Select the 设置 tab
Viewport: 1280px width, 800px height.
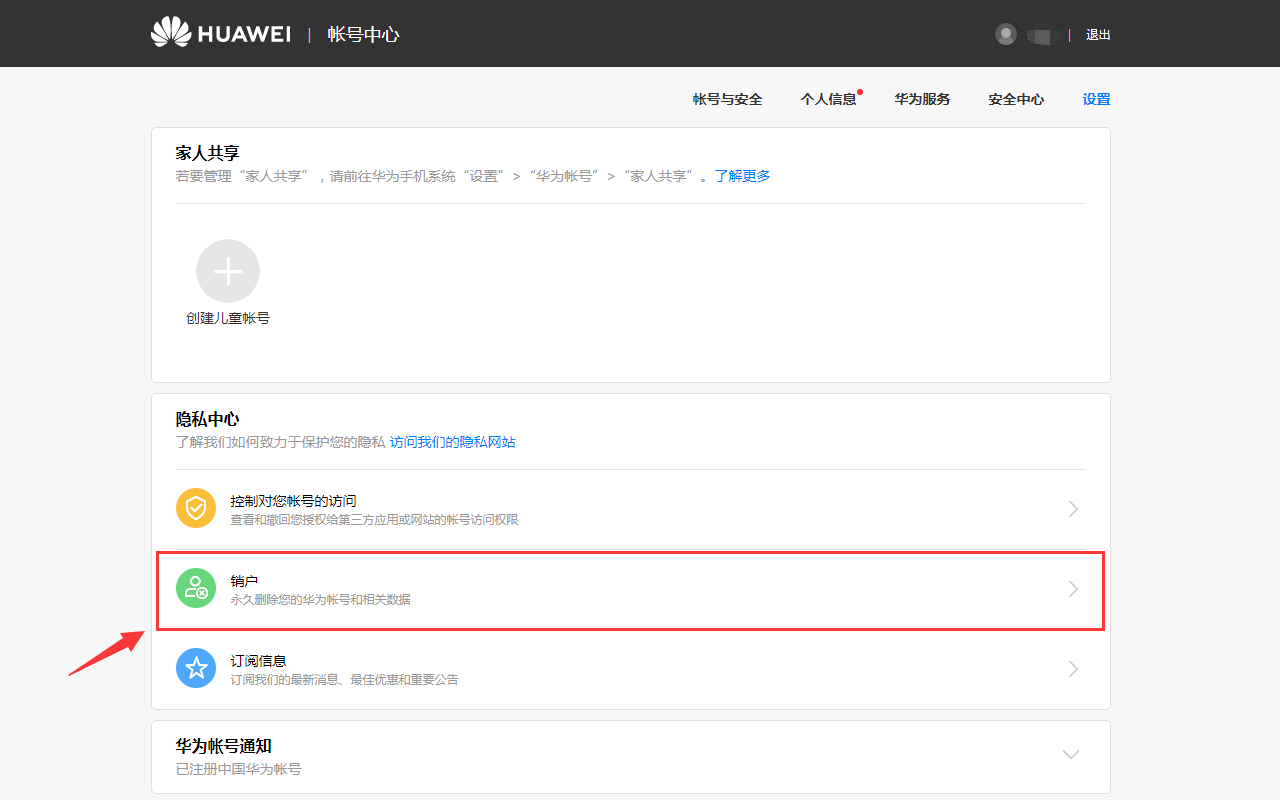(x=1096, y=99)
